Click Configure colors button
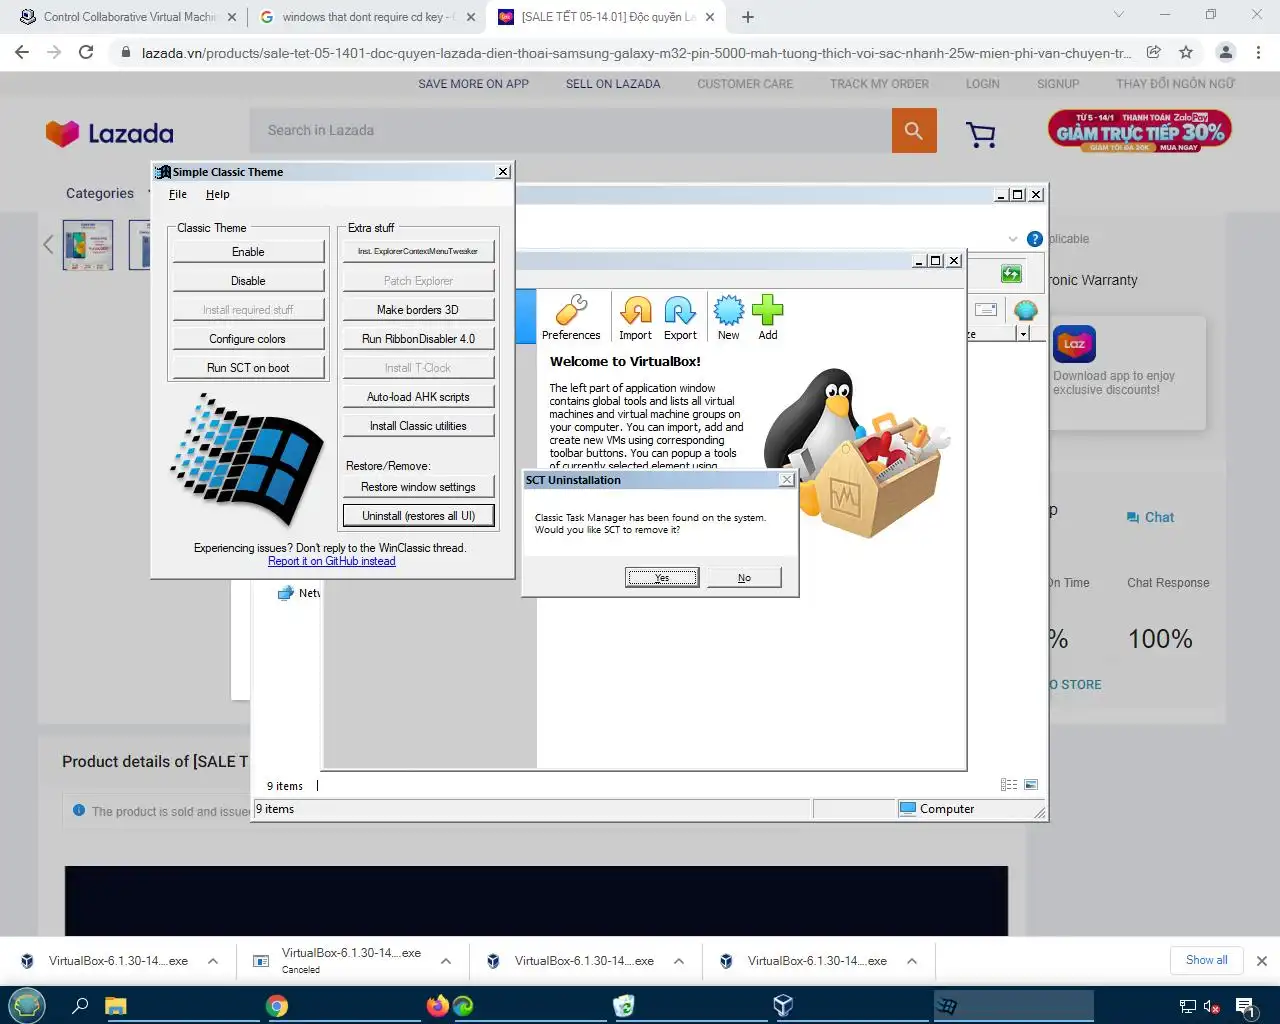Image resolution: width=1280 pixels, height=1024 pixels. click(248, 339)
